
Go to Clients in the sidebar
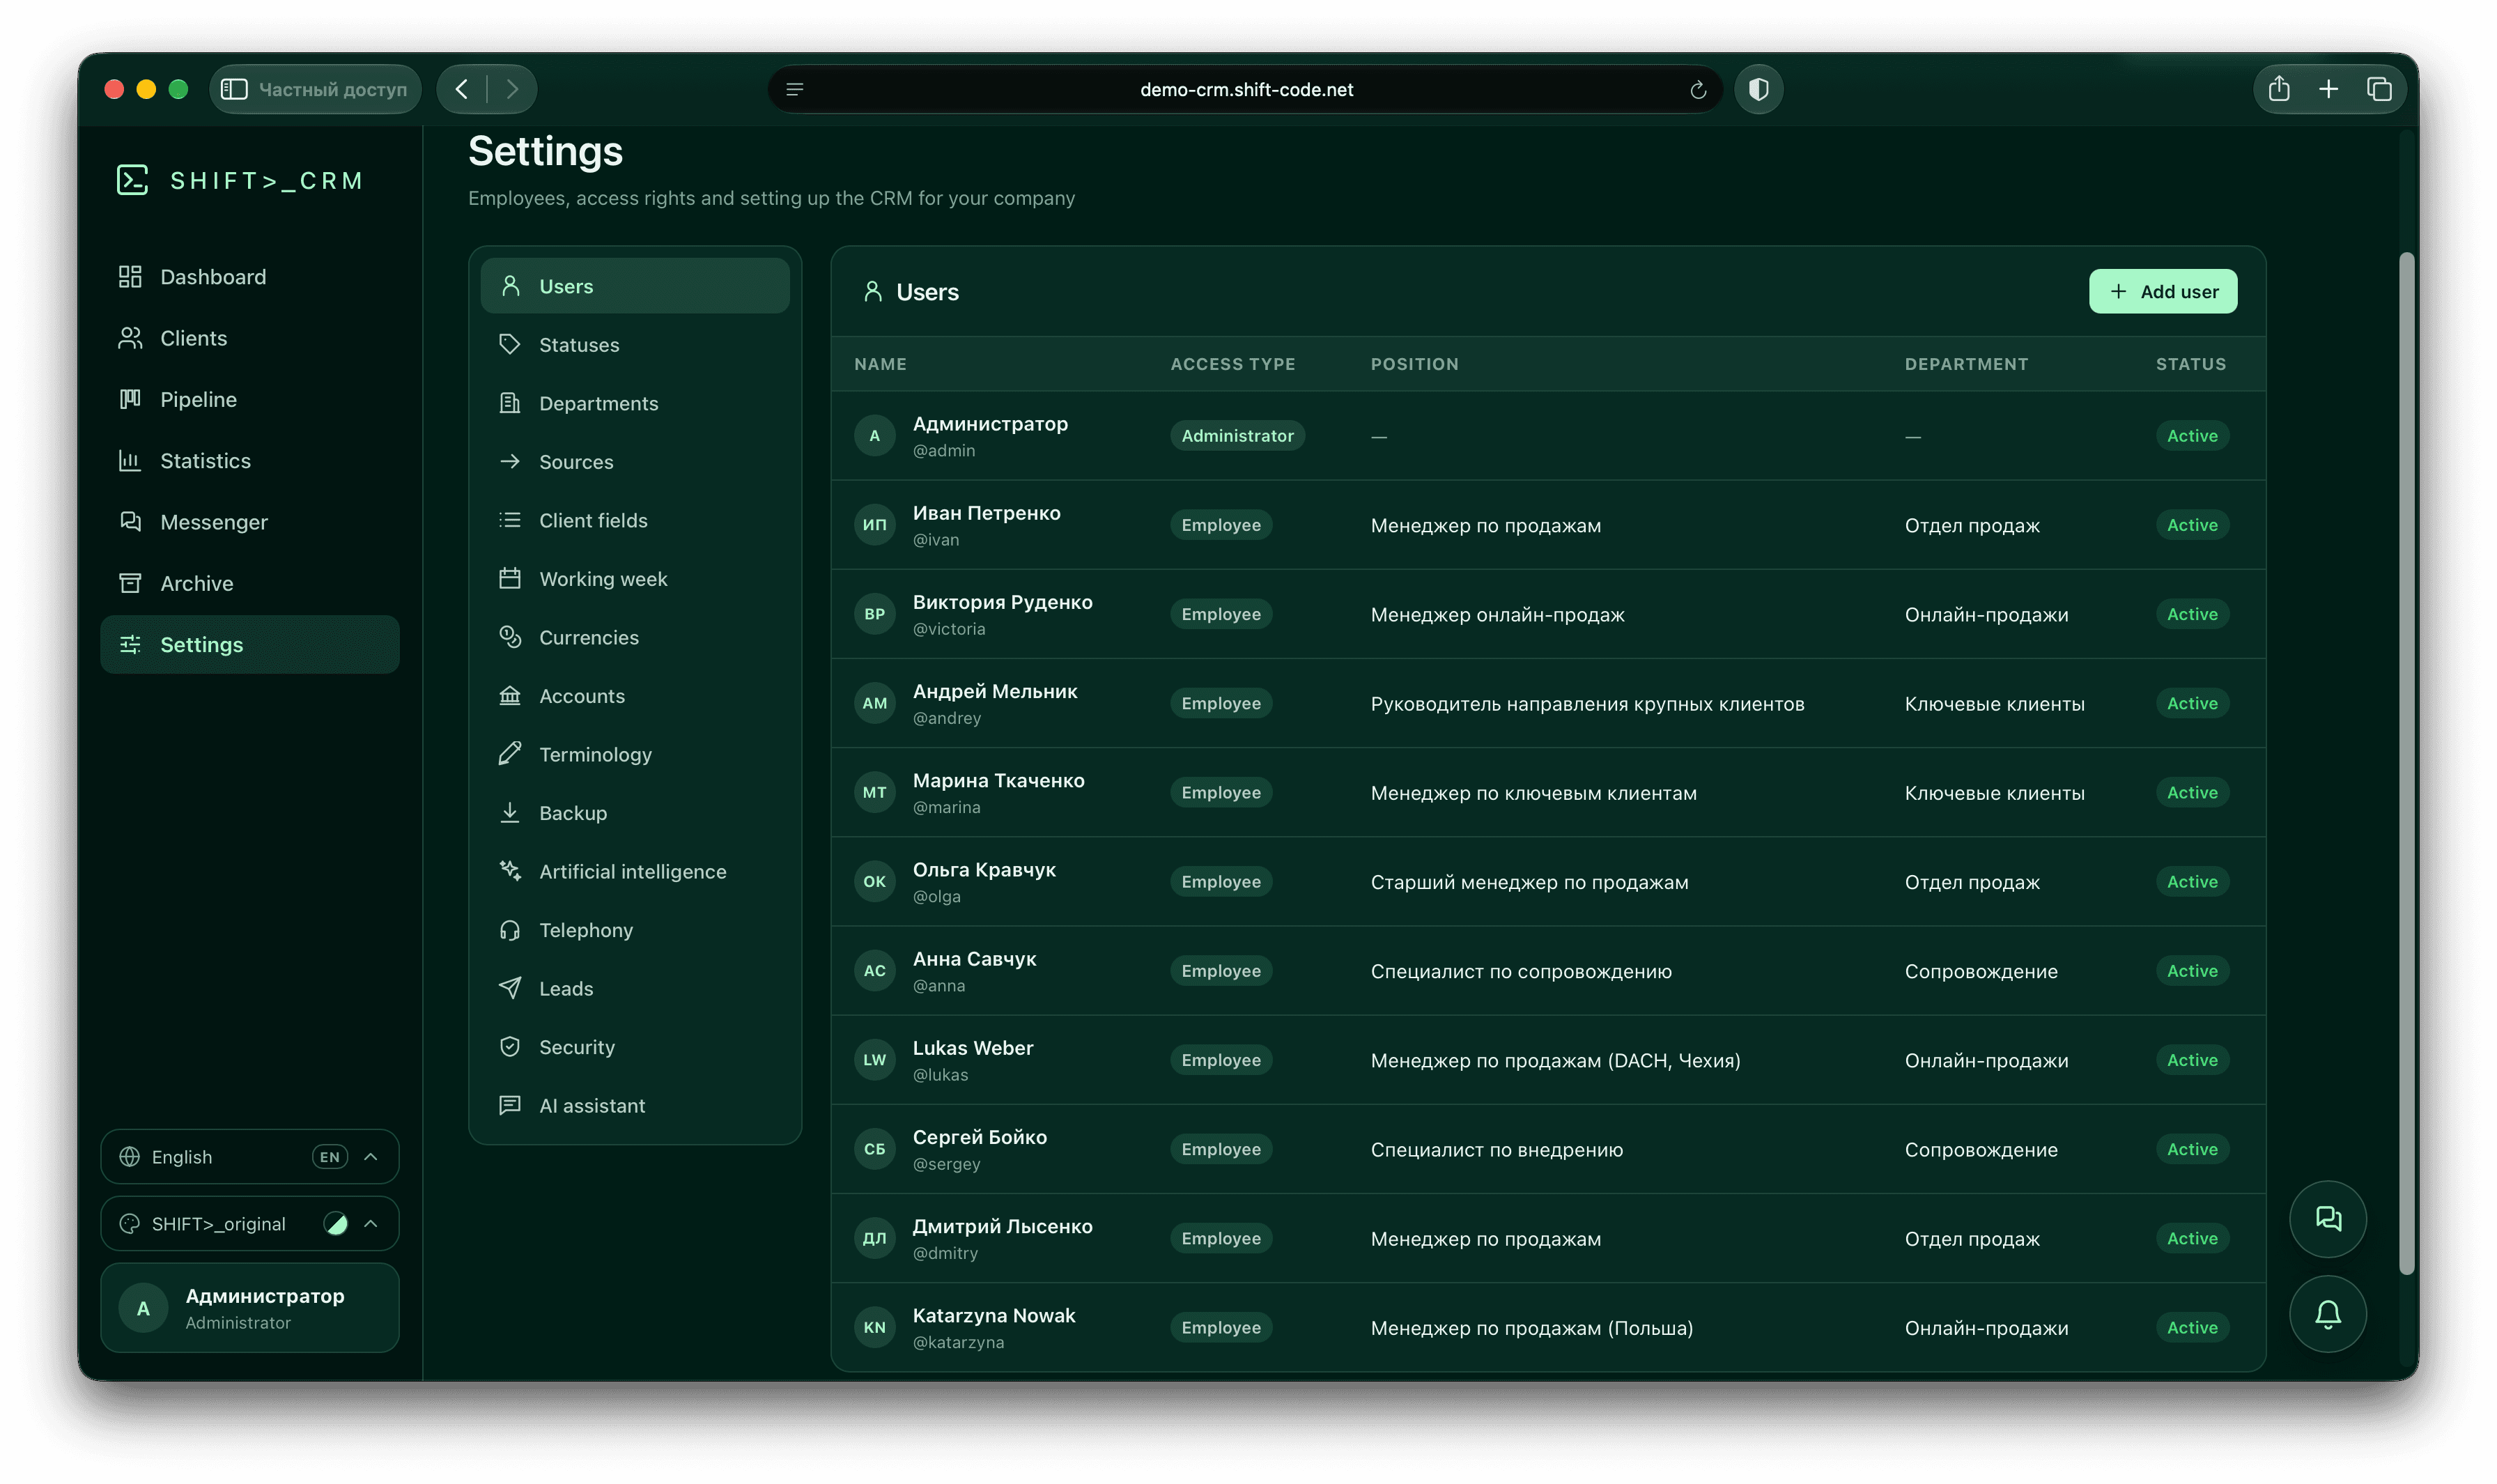click(x=250, y=338)
